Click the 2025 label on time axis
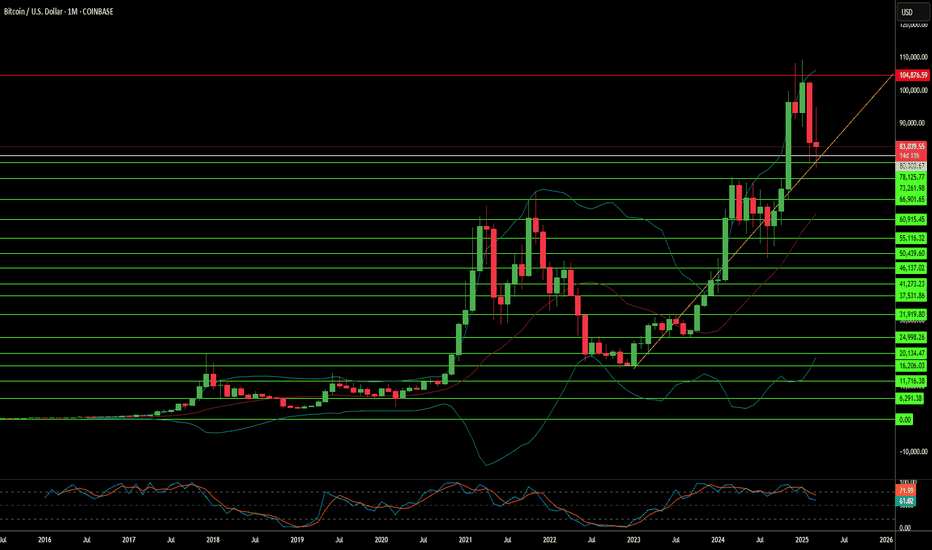Viewport: 932px width, 550px height. pyautogui.click(x=802, y=540)
